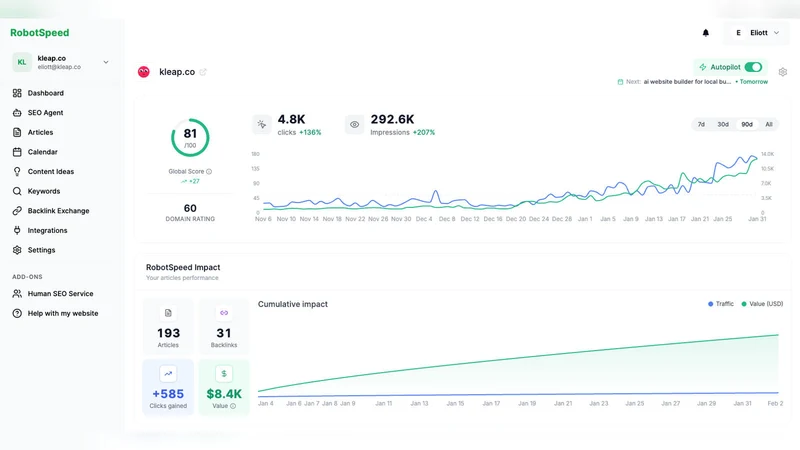The image size is (800, 450).
Task: Click the Integrations plug icon
Action: pos(17,231)
